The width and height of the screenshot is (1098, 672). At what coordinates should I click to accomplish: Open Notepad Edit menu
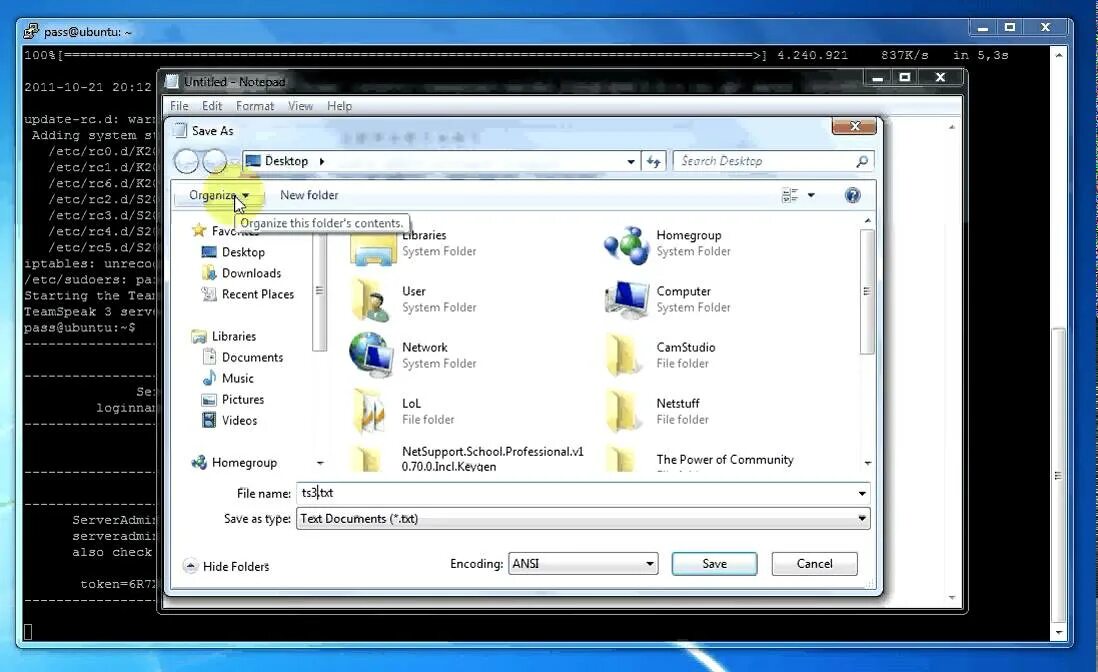tap(211, 106)
